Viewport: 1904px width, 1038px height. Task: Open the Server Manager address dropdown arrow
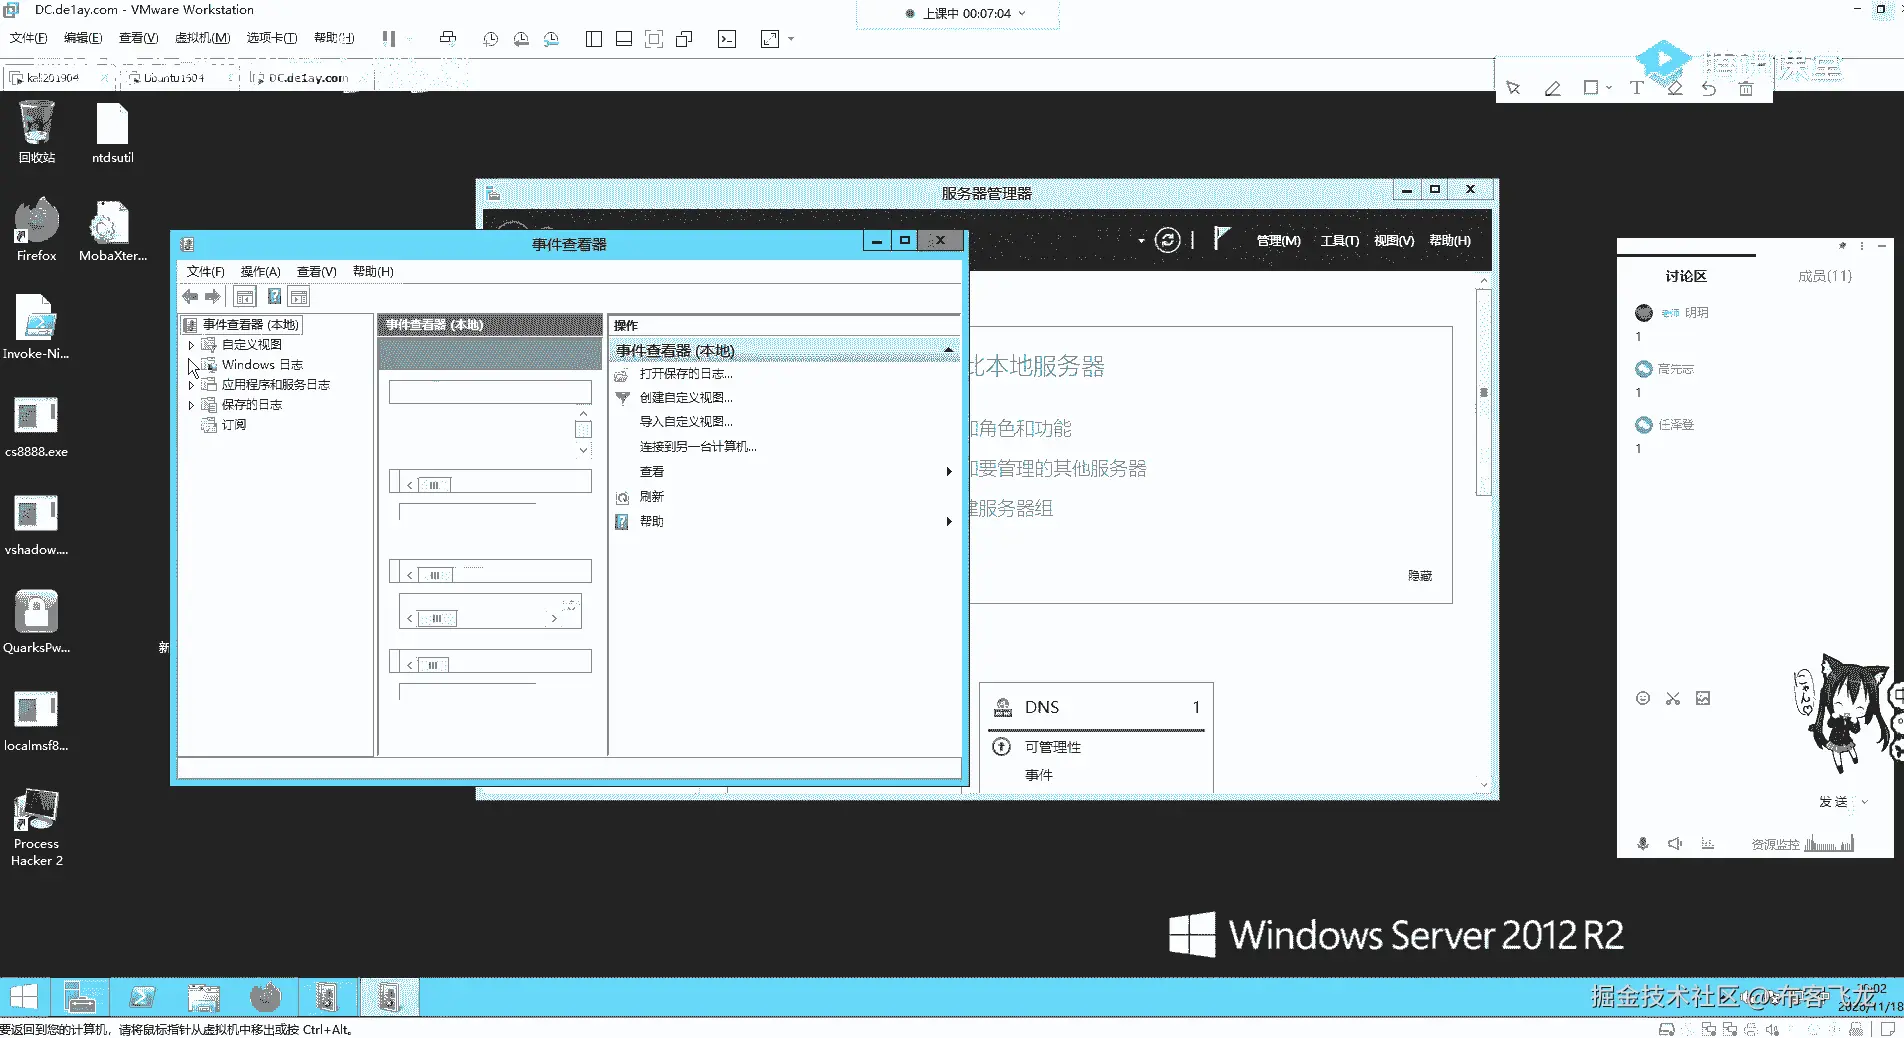click(1141, 241)
